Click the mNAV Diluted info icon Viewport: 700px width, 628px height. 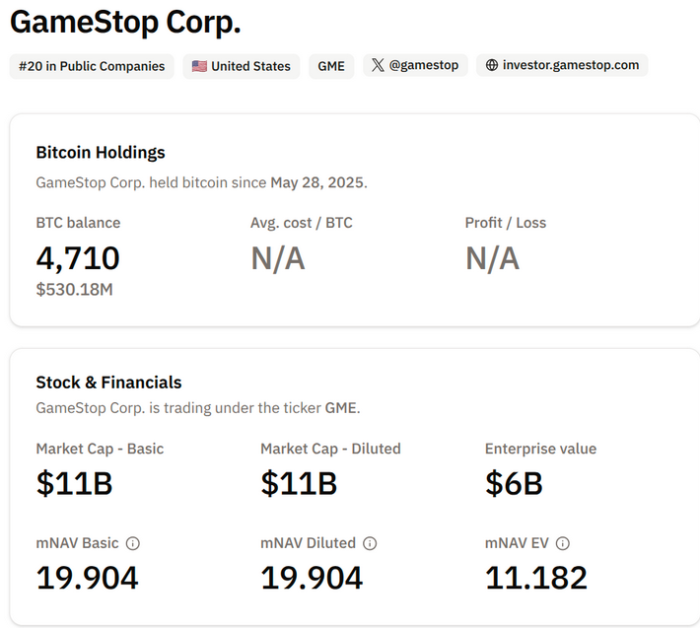point(370,543)
